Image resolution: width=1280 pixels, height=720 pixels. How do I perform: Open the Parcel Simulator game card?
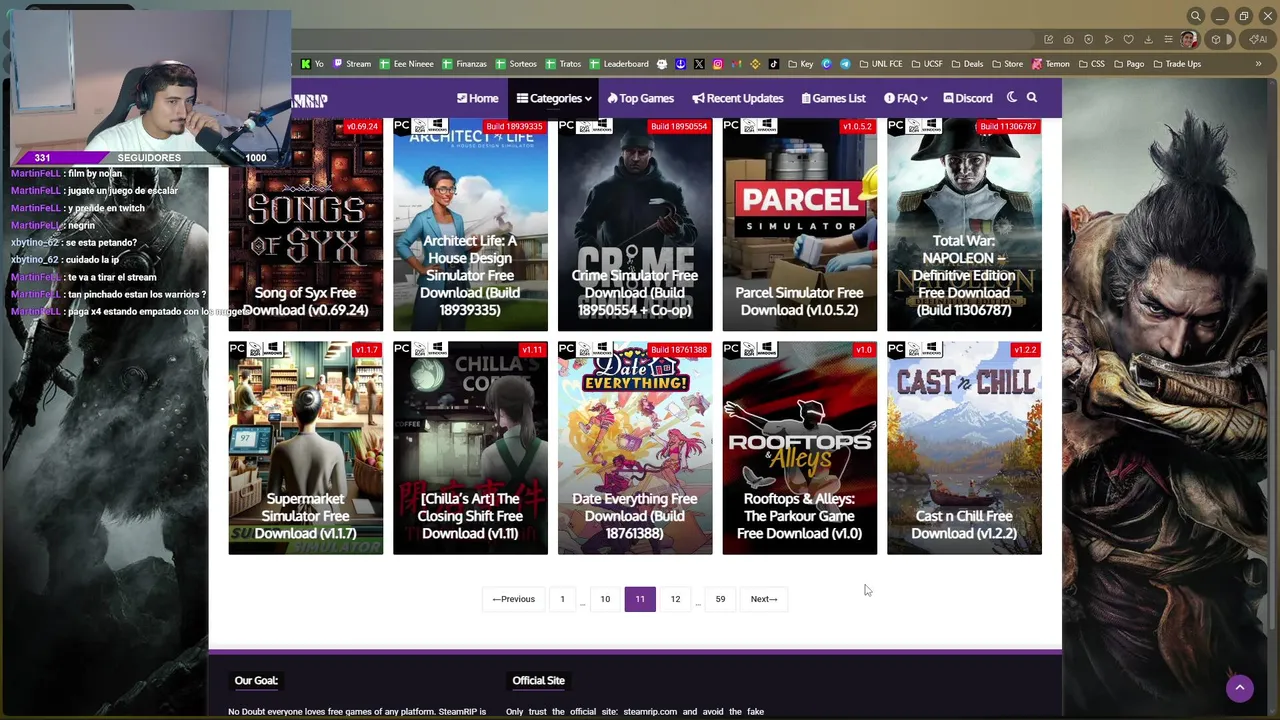pyautogui.click(x=799, y=225)
